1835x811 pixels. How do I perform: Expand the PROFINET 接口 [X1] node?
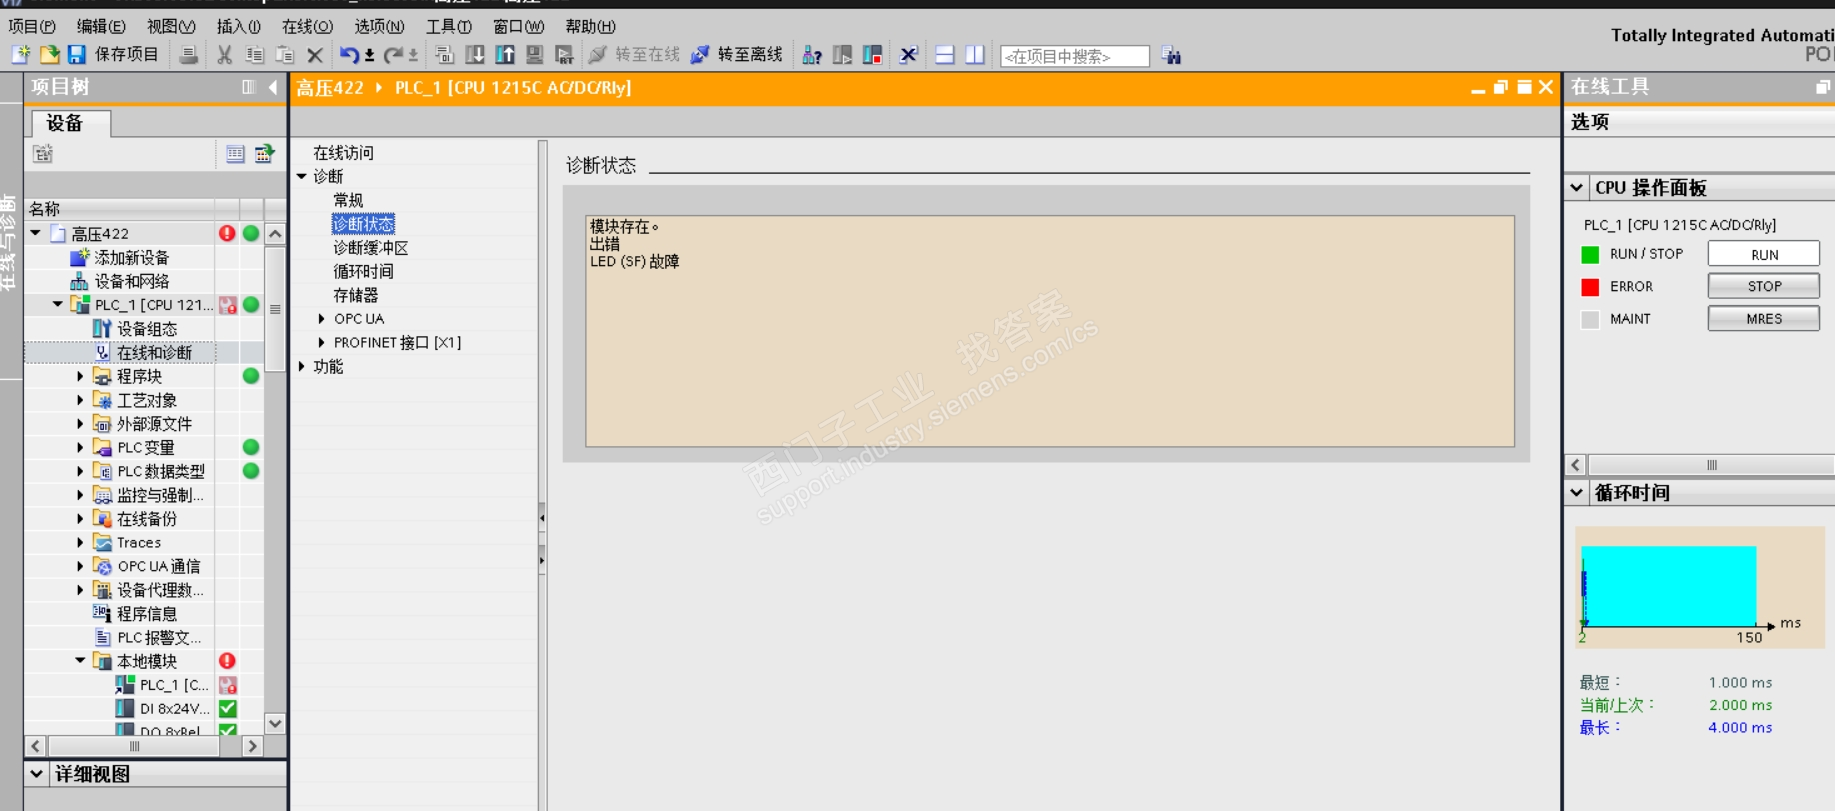pyautogui.click(x=321, y=342)
